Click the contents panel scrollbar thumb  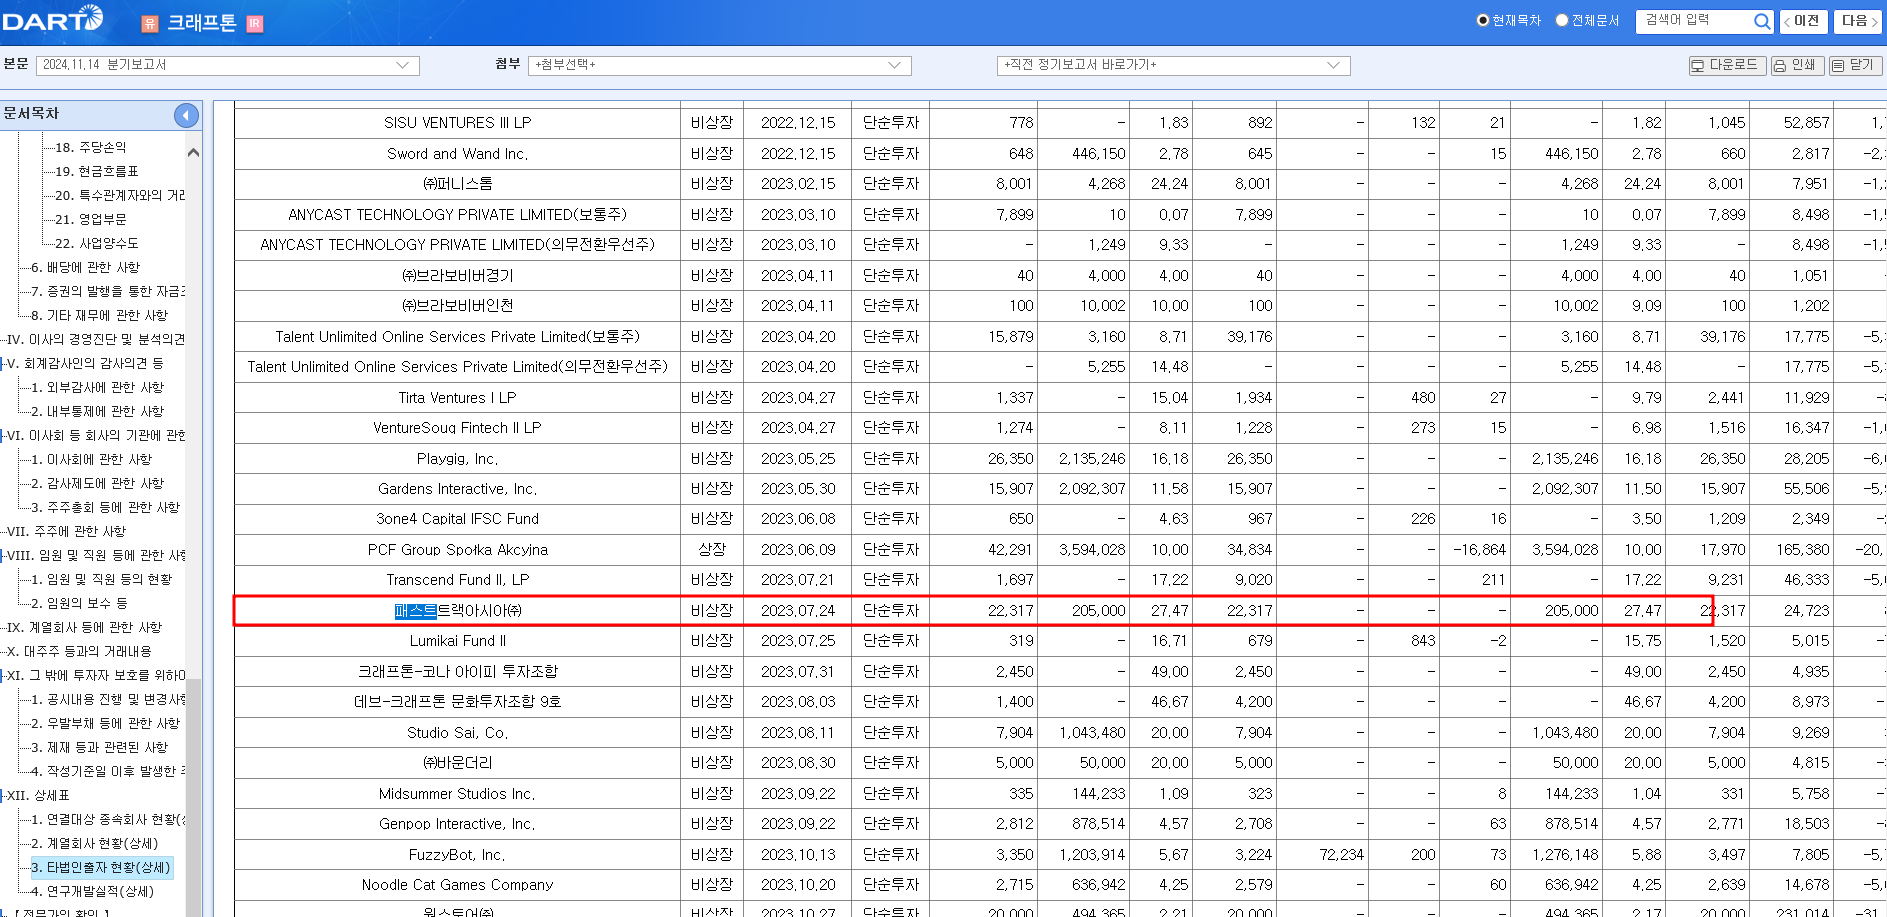point(193,798)
